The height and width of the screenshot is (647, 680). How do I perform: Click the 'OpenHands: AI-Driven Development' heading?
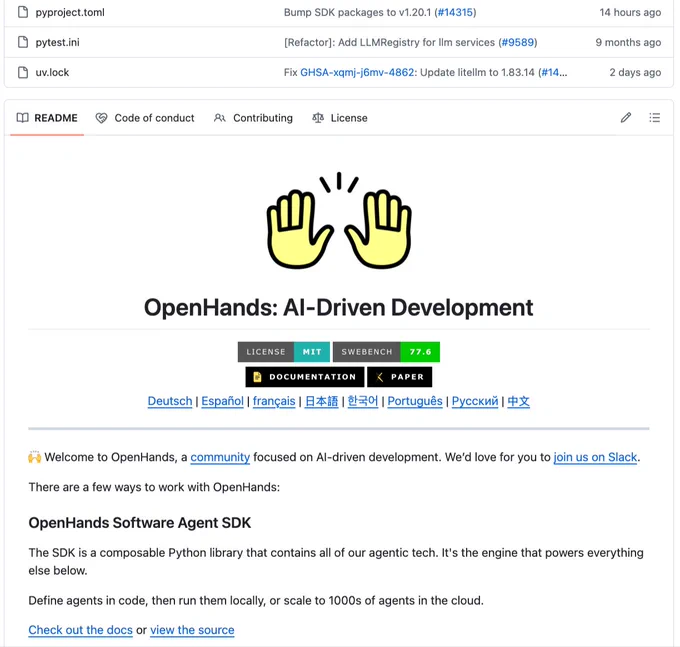pos(338,307)
